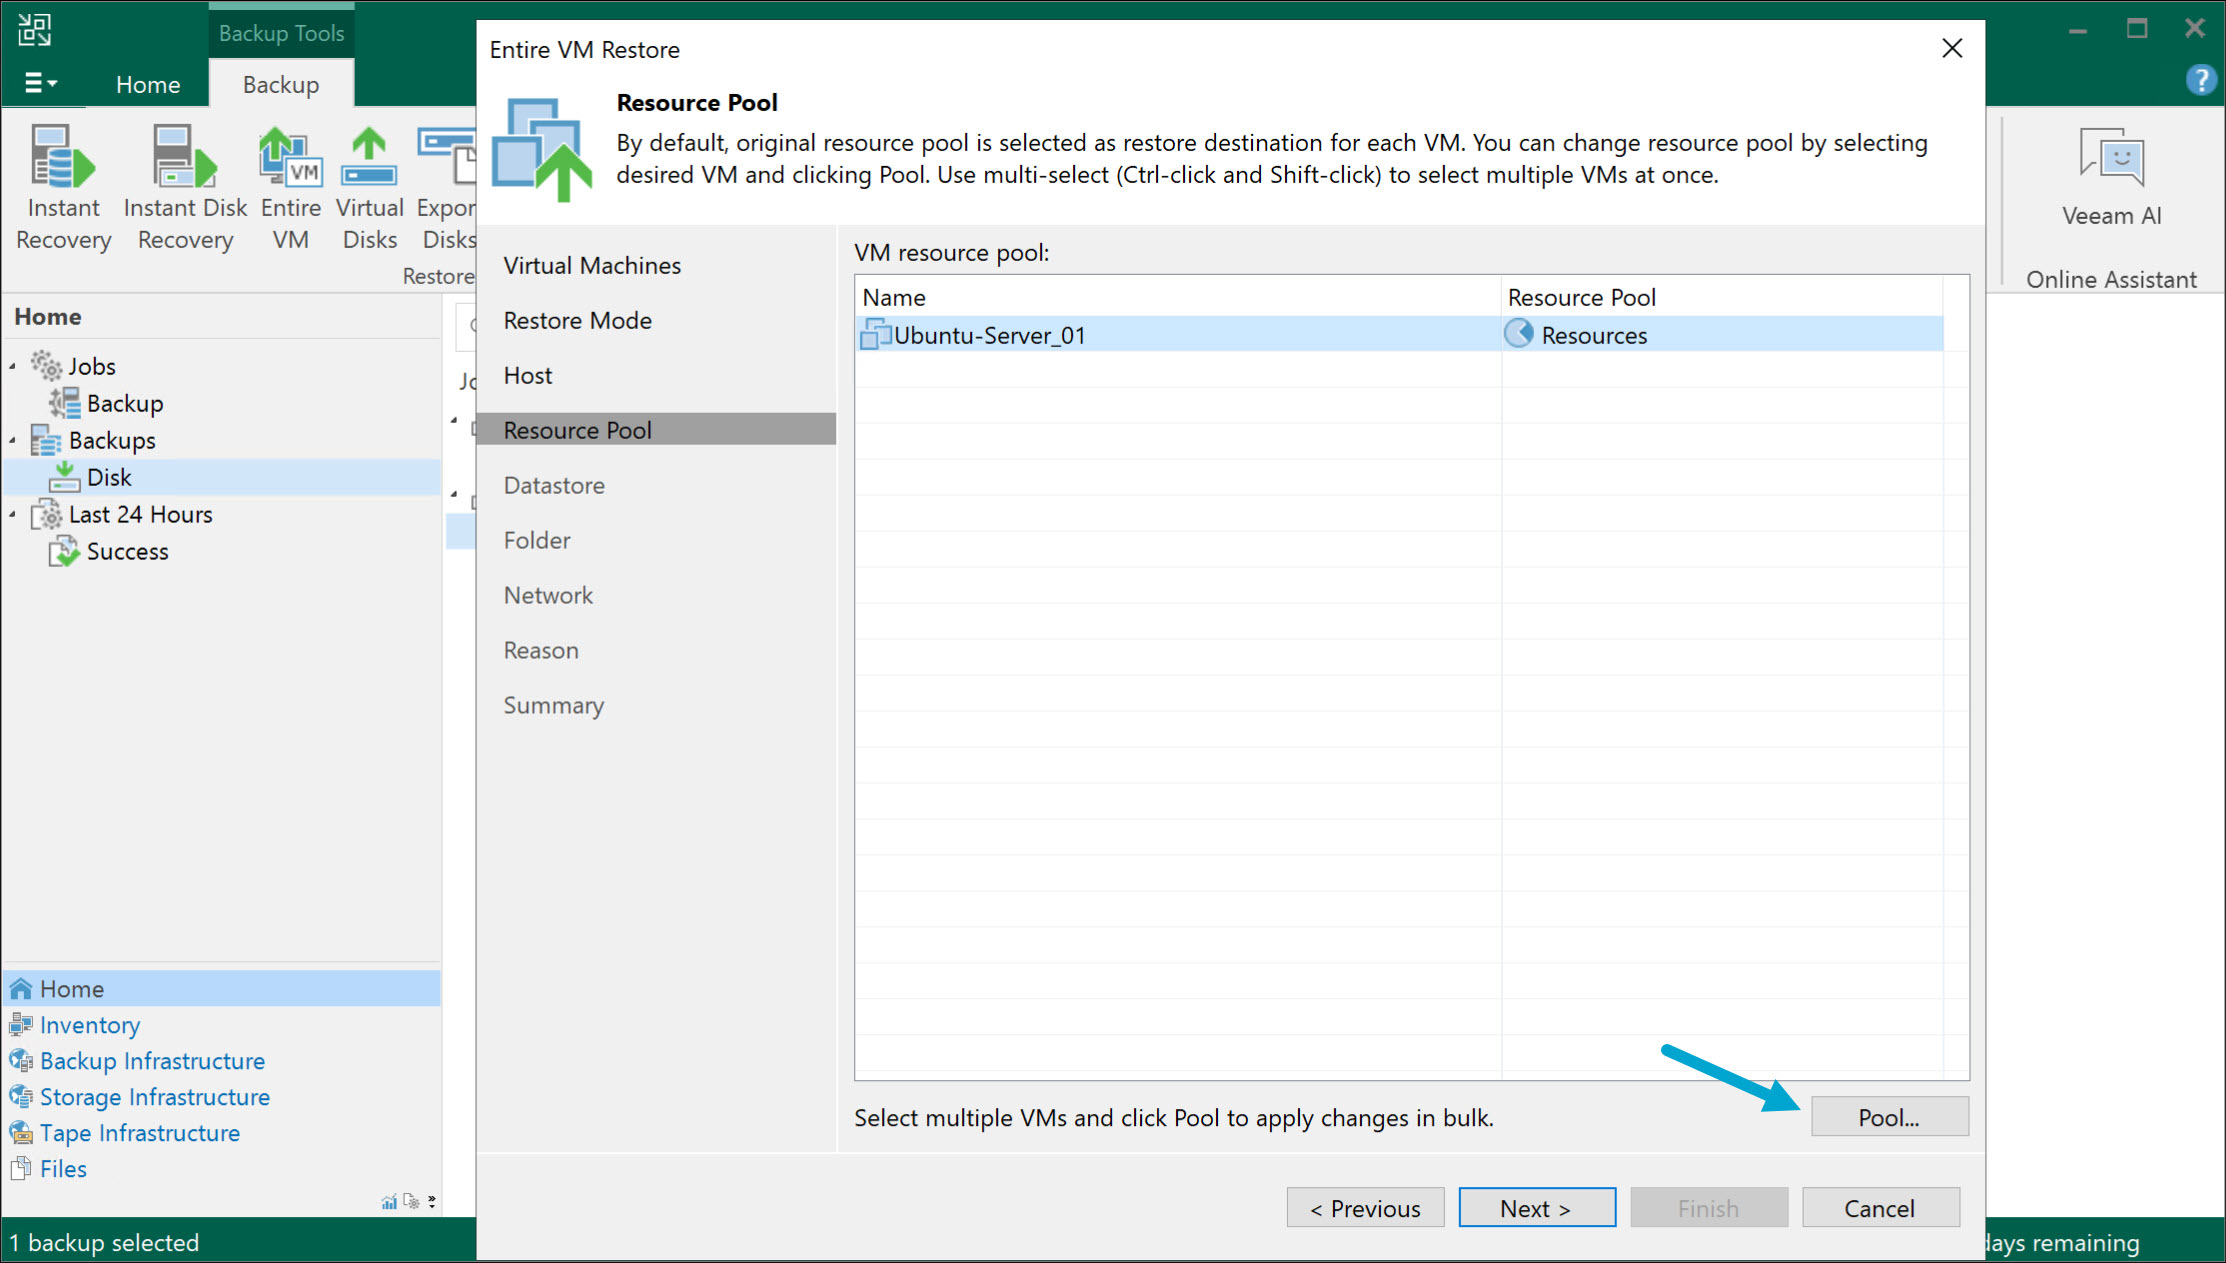The image size is (2226, 1263).
Task: Select the Success node under Last 24 Hours
Action: 127,551
